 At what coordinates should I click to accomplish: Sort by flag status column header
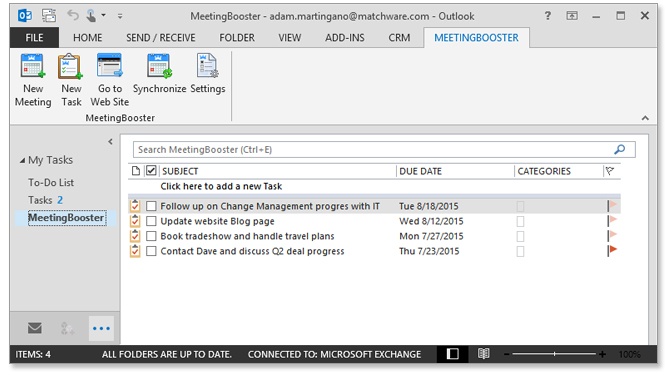tap(610, 171)
